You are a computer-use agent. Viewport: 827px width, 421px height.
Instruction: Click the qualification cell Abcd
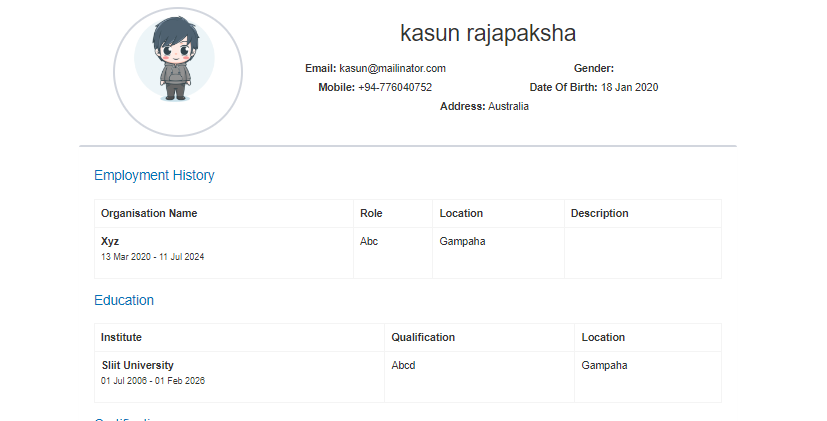tap(403, 365)
